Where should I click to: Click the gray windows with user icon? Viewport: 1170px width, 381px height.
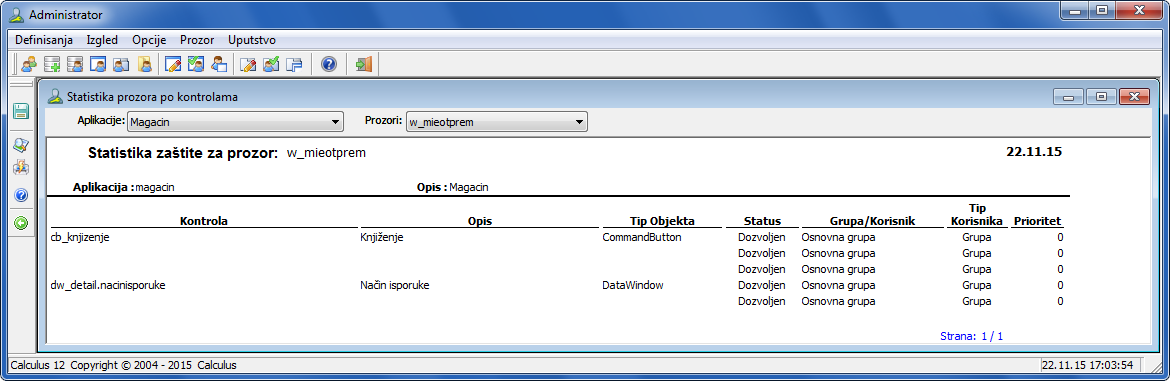click(122, 64)
